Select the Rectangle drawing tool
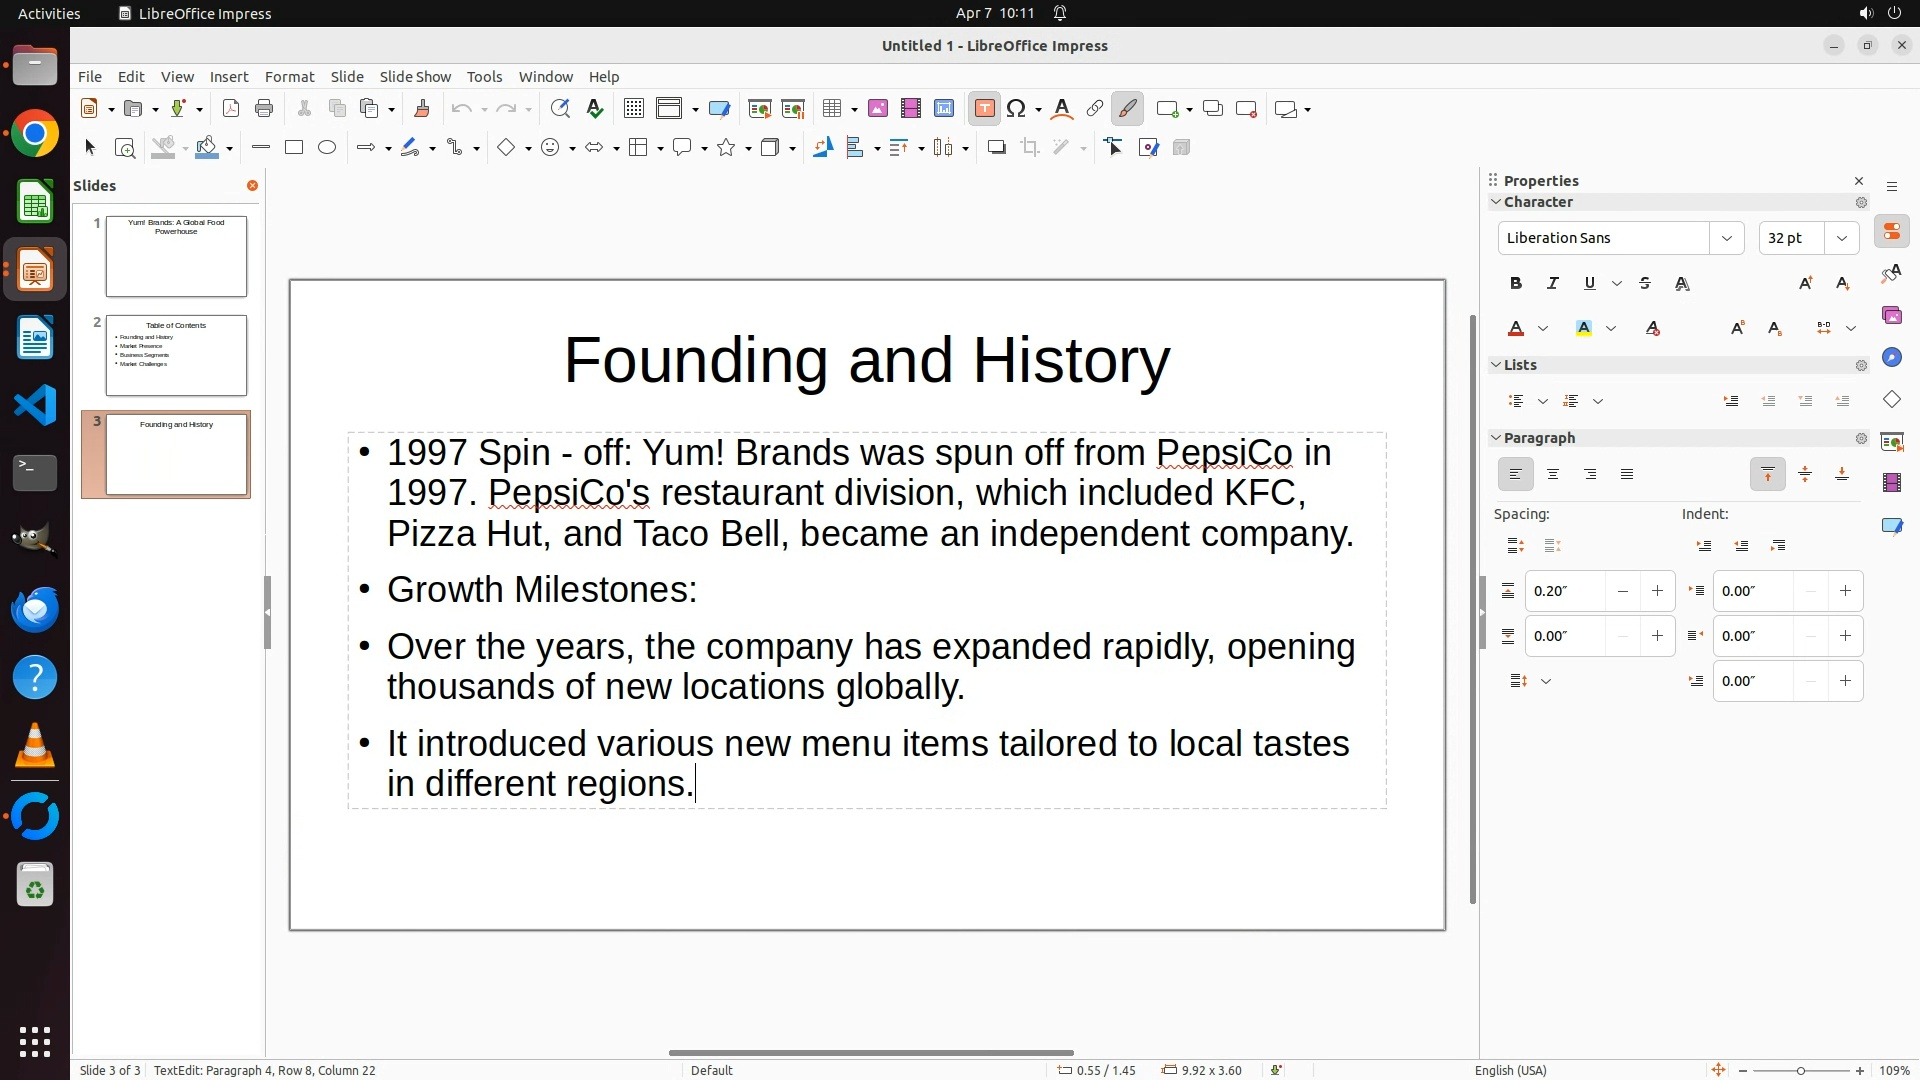The width and height of the screenshot is (1920, 1080). click(x=294, y=148)
